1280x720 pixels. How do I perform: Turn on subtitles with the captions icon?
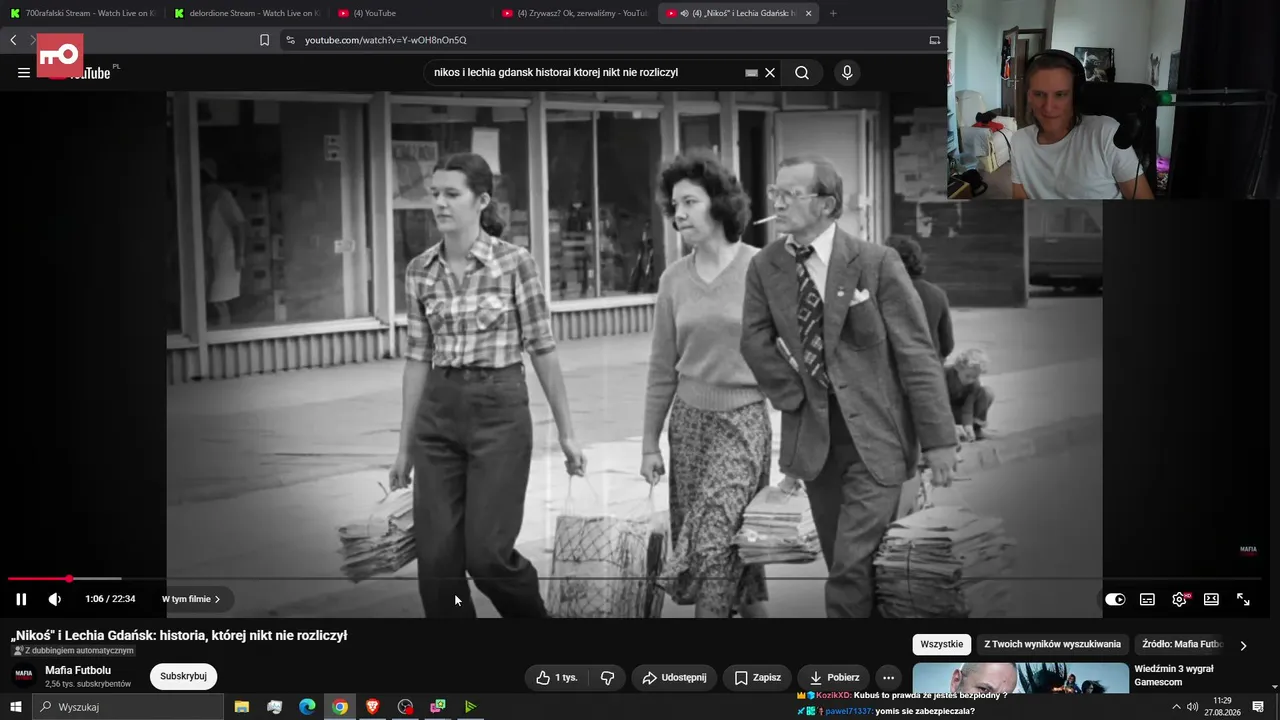coord(1147,599)
